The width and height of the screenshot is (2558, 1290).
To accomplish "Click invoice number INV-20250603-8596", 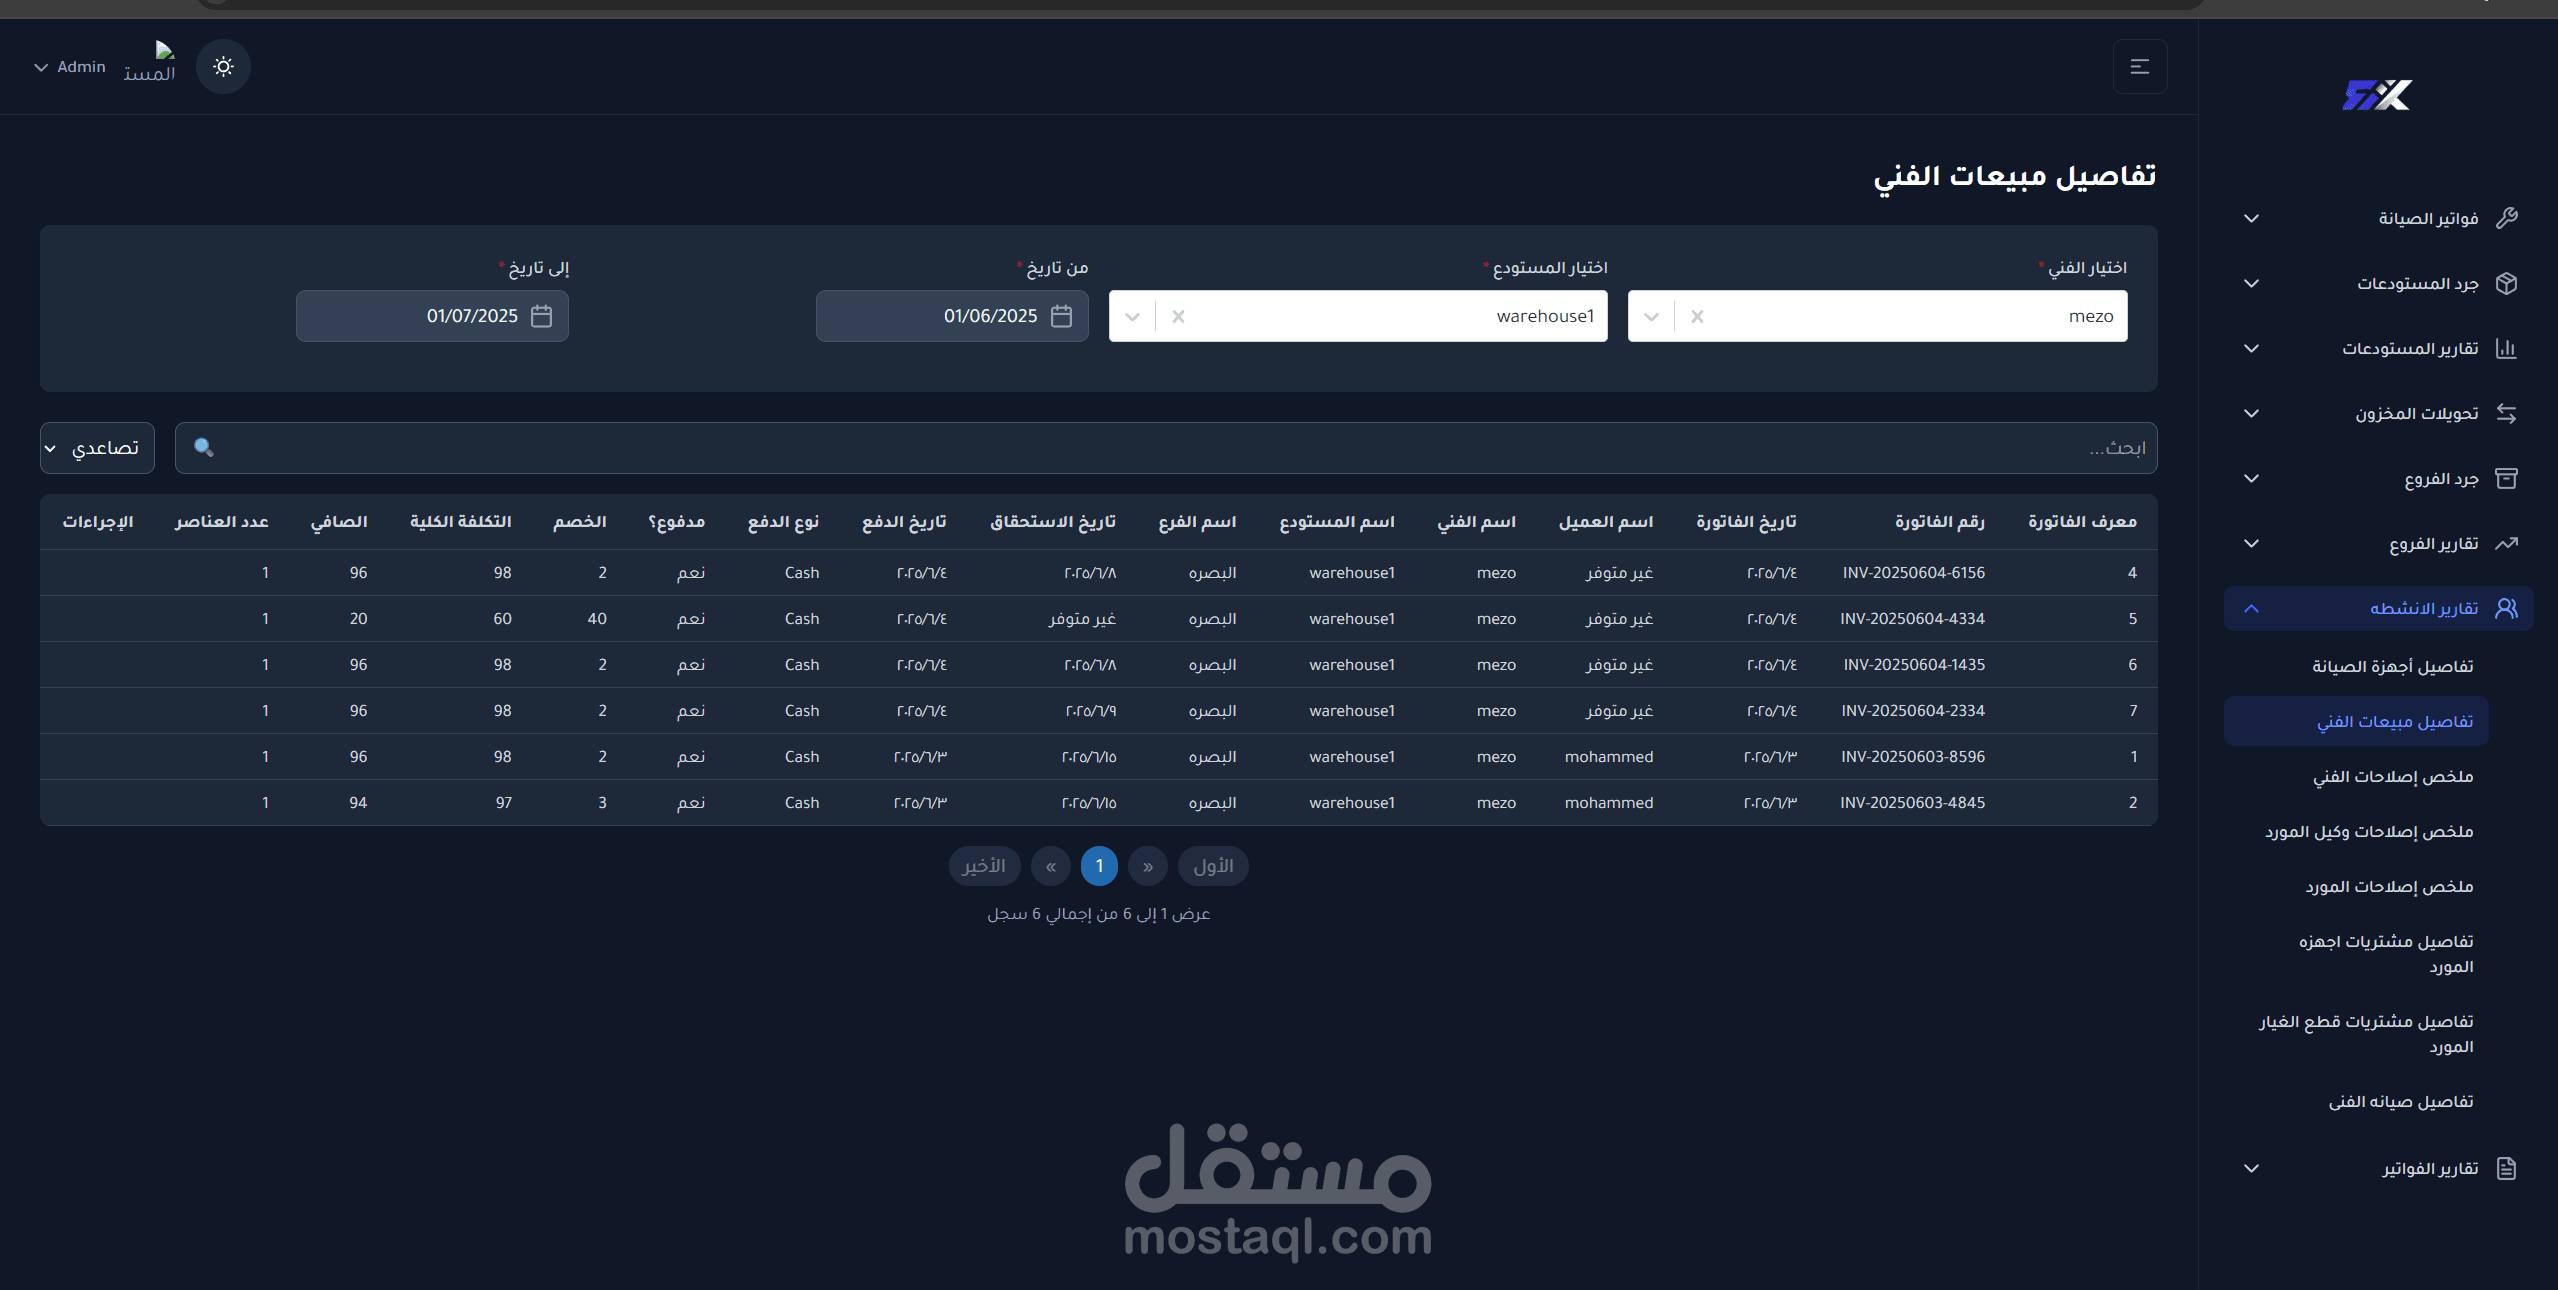I will coord(1913,757).
